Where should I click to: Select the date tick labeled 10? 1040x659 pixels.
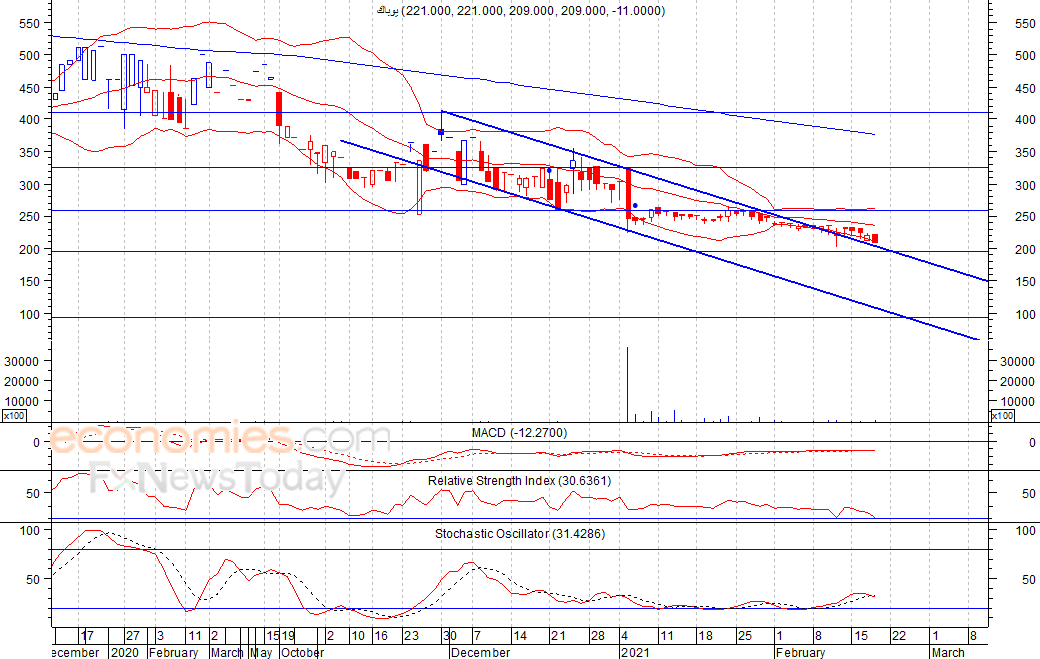(x=358, y=636)
